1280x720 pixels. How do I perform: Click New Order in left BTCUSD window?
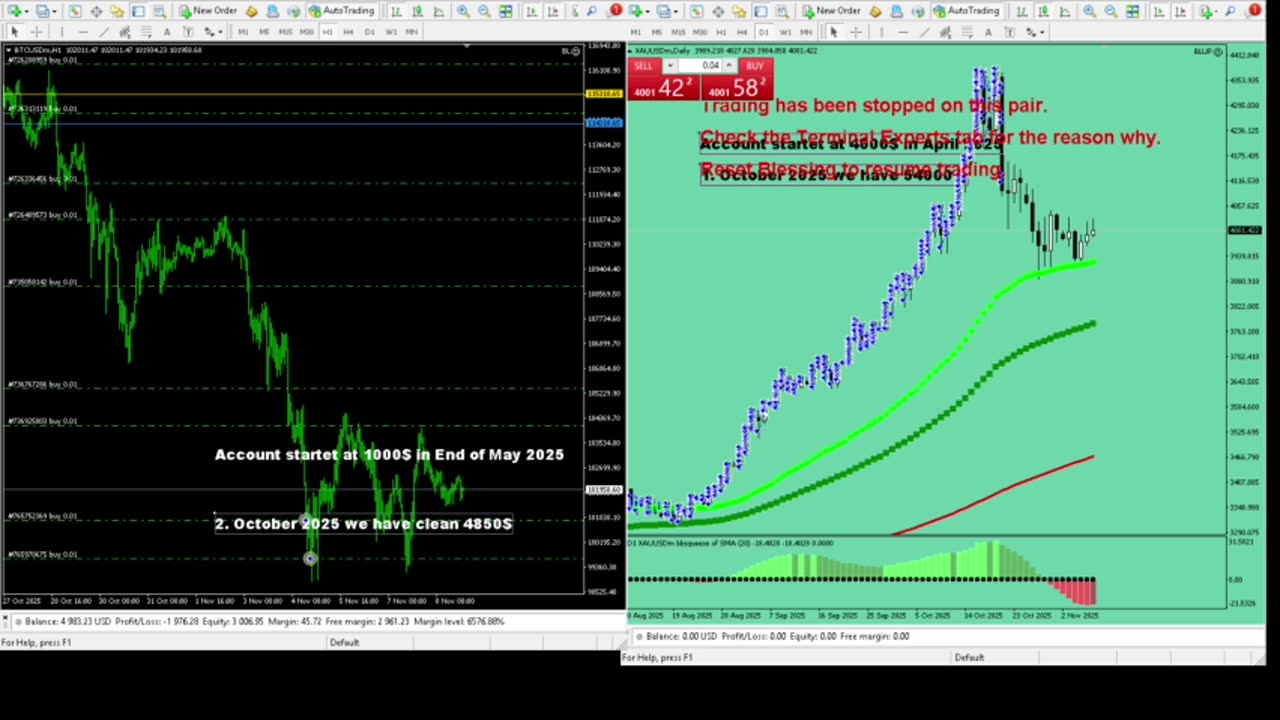pyautogui.click(x=208, y=11)
